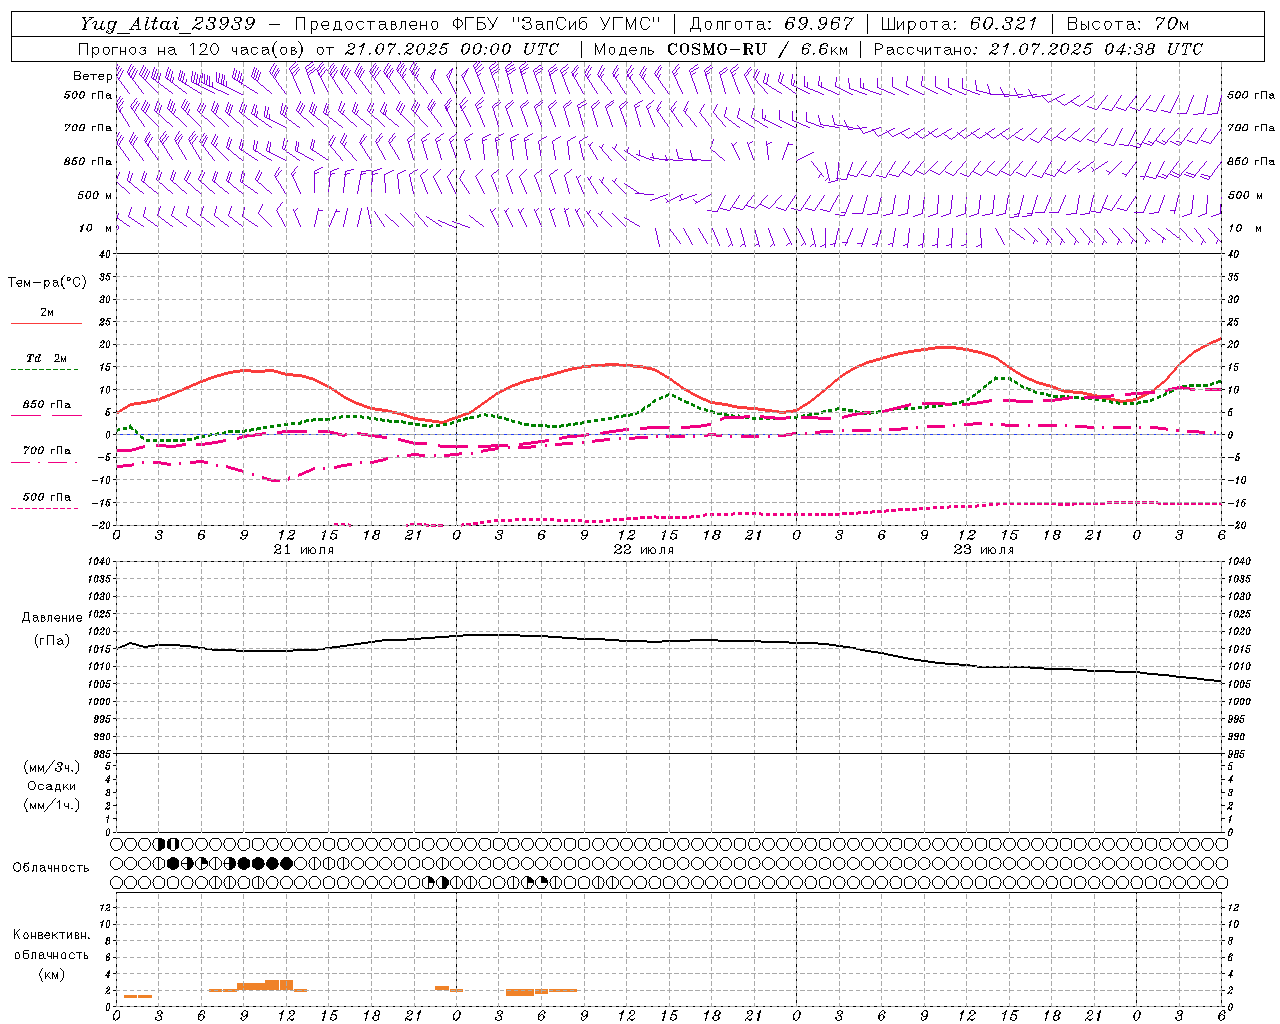This screenshot has height=1024, width=1280.
Task: Click the forecast start time 21.07.2025 00:00 UTC
Action: (451, 49)
